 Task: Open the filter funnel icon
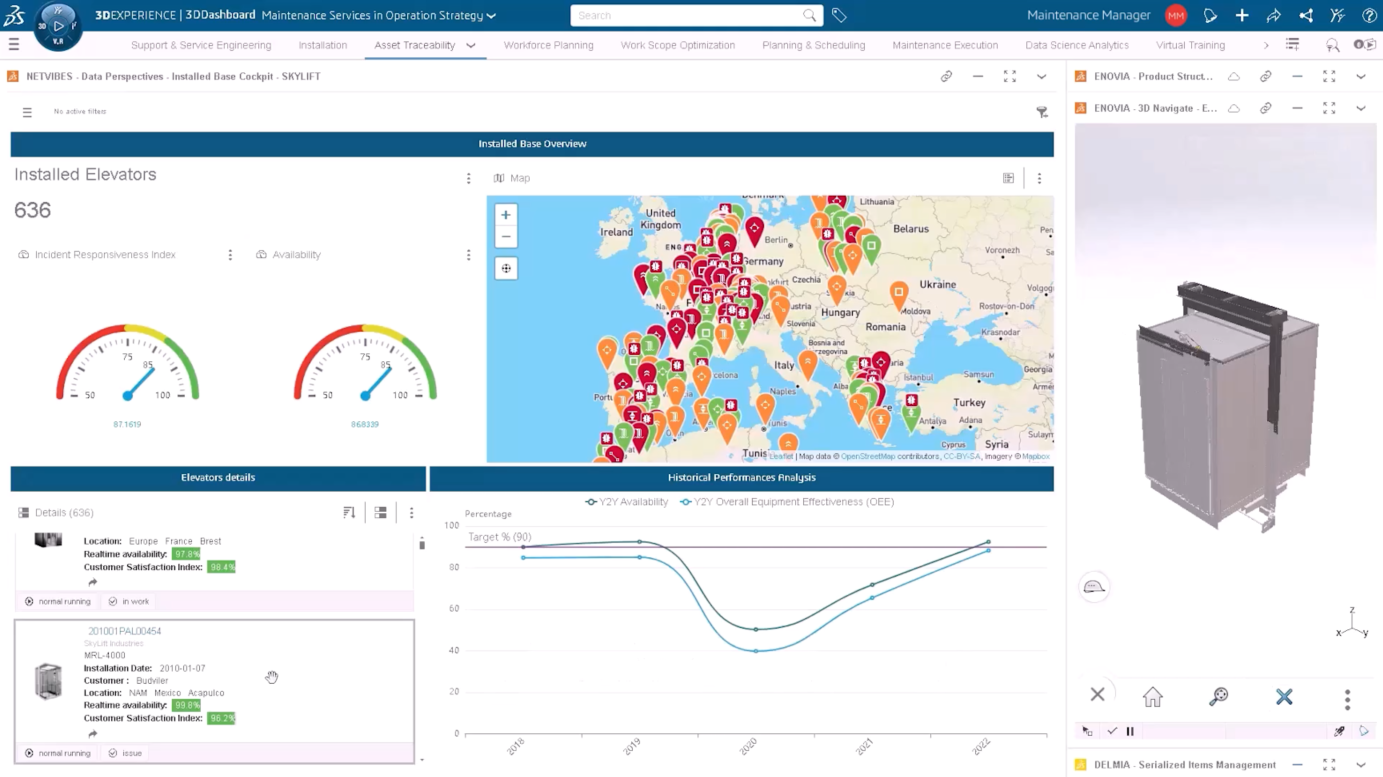(1042, 112)
